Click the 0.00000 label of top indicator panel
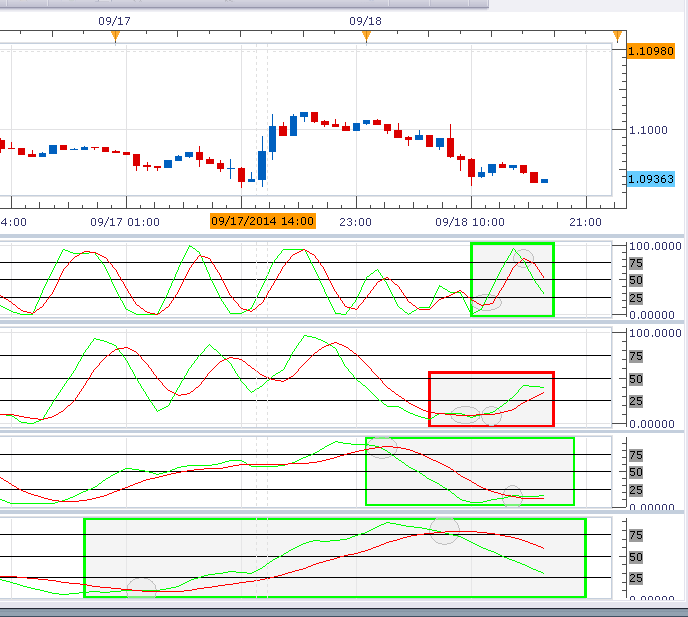The width and height of the screenshot is (688, 617). click(x=652, y=315)
